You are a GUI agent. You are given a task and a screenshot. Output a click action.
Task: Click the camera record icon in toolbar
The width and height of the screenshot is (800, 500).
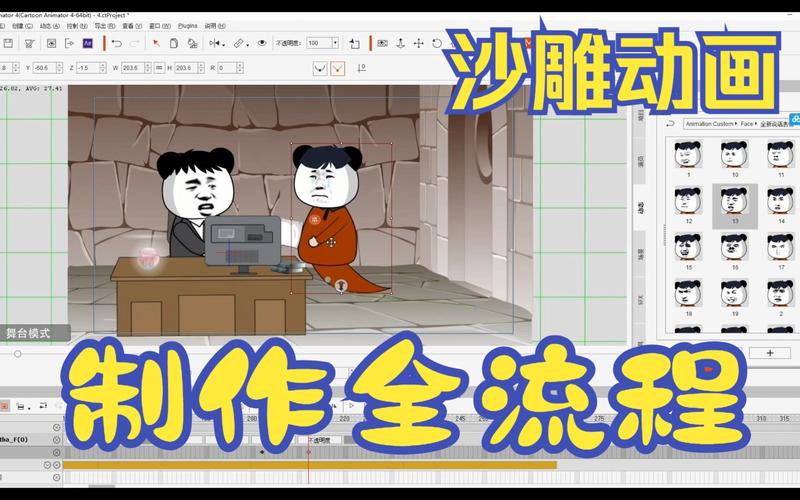pos(382,43)
